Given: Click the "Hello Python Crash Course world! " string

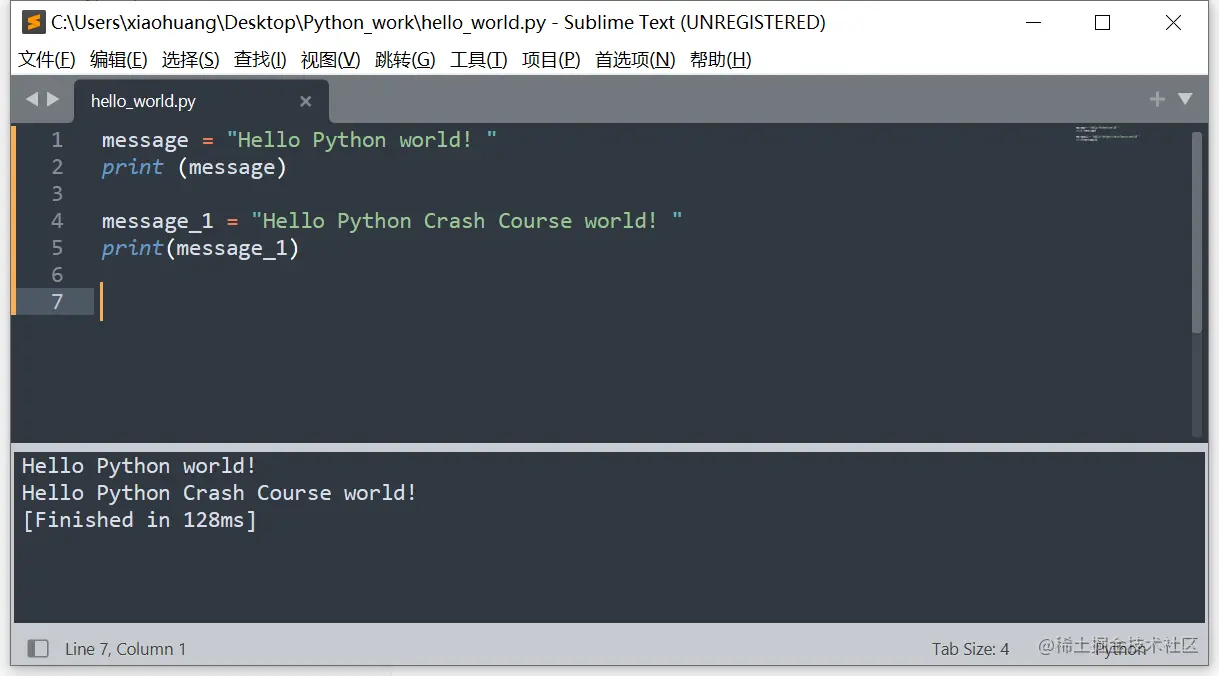Looking at the screenshot, I should pos(467,221).
